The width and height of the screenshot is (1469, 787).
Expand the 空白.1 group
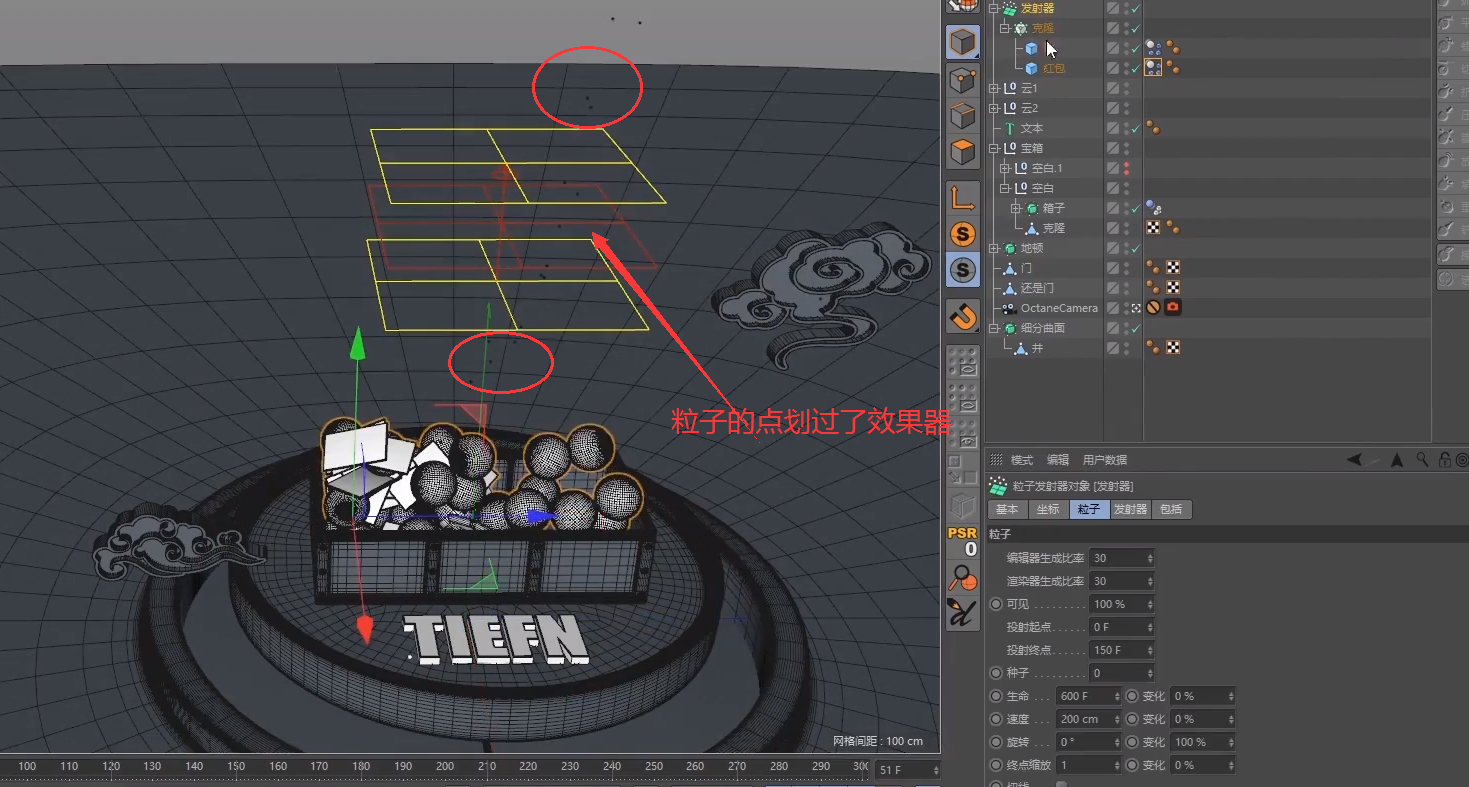click(x=1005, y=168)
